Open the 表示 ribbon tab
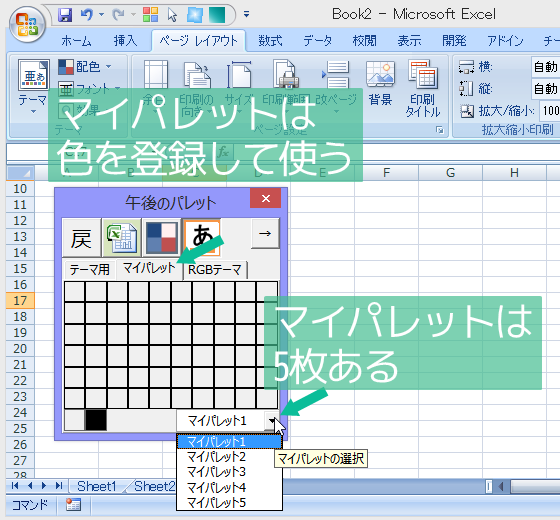560x520 pixels. click(x=410, y=40)
